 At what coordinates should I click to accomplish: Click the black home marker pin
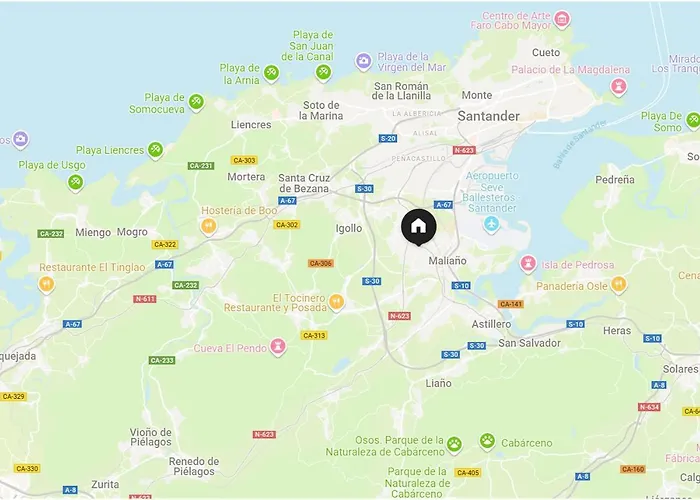[x=418, y=227]
